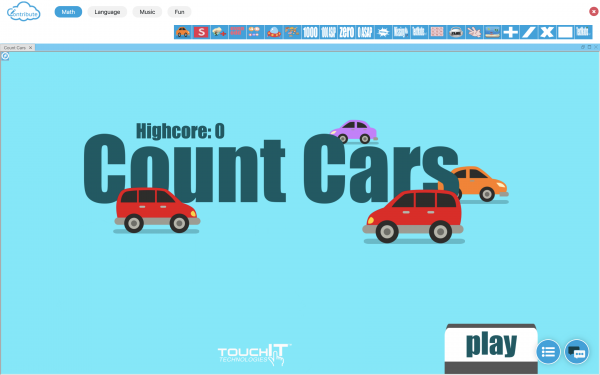Open the red text grid game icon
Viewport: 600px width, 375px height.
[x=237, y=32]
